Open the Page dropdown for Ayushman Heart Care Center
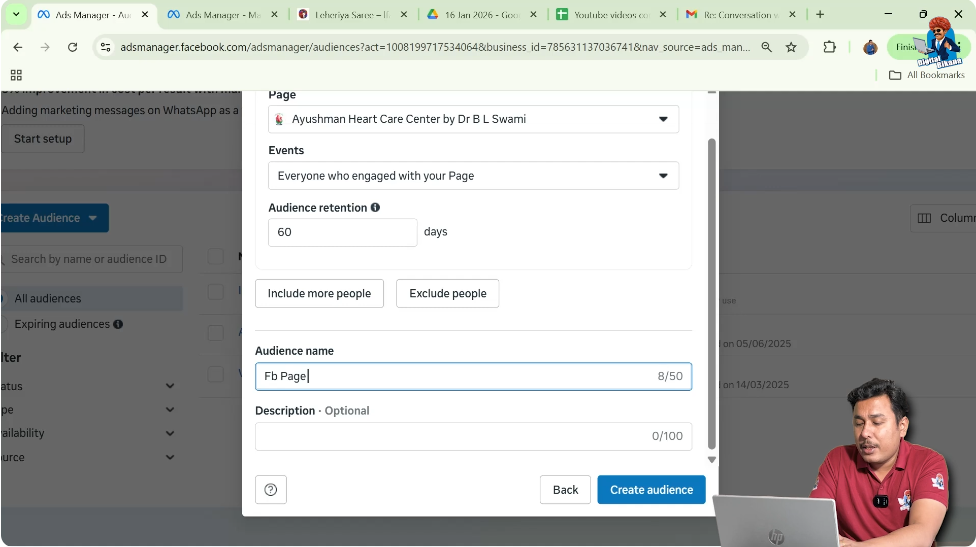The image size is (976, 547). [473, 119]
